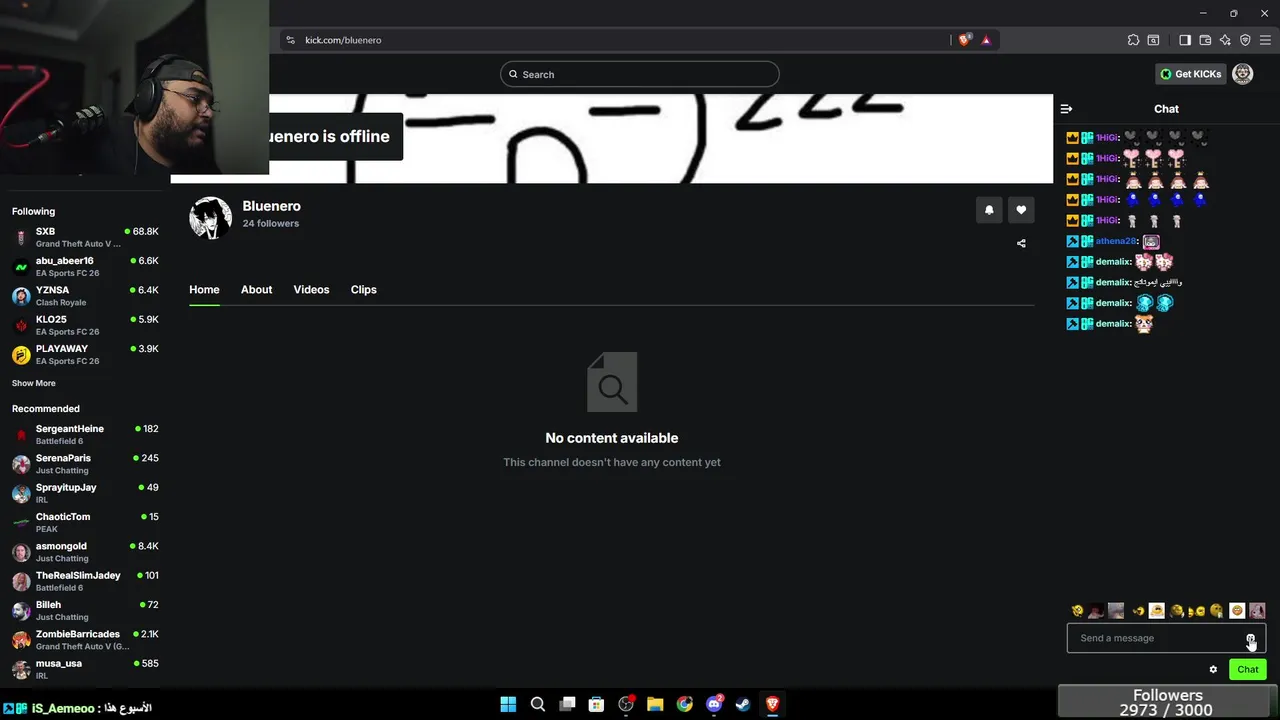Screen dimensions: 1280x720
Task: Click Brave browser icon on the taskbar
Action: pyautogui.click(x=772, y=704)
